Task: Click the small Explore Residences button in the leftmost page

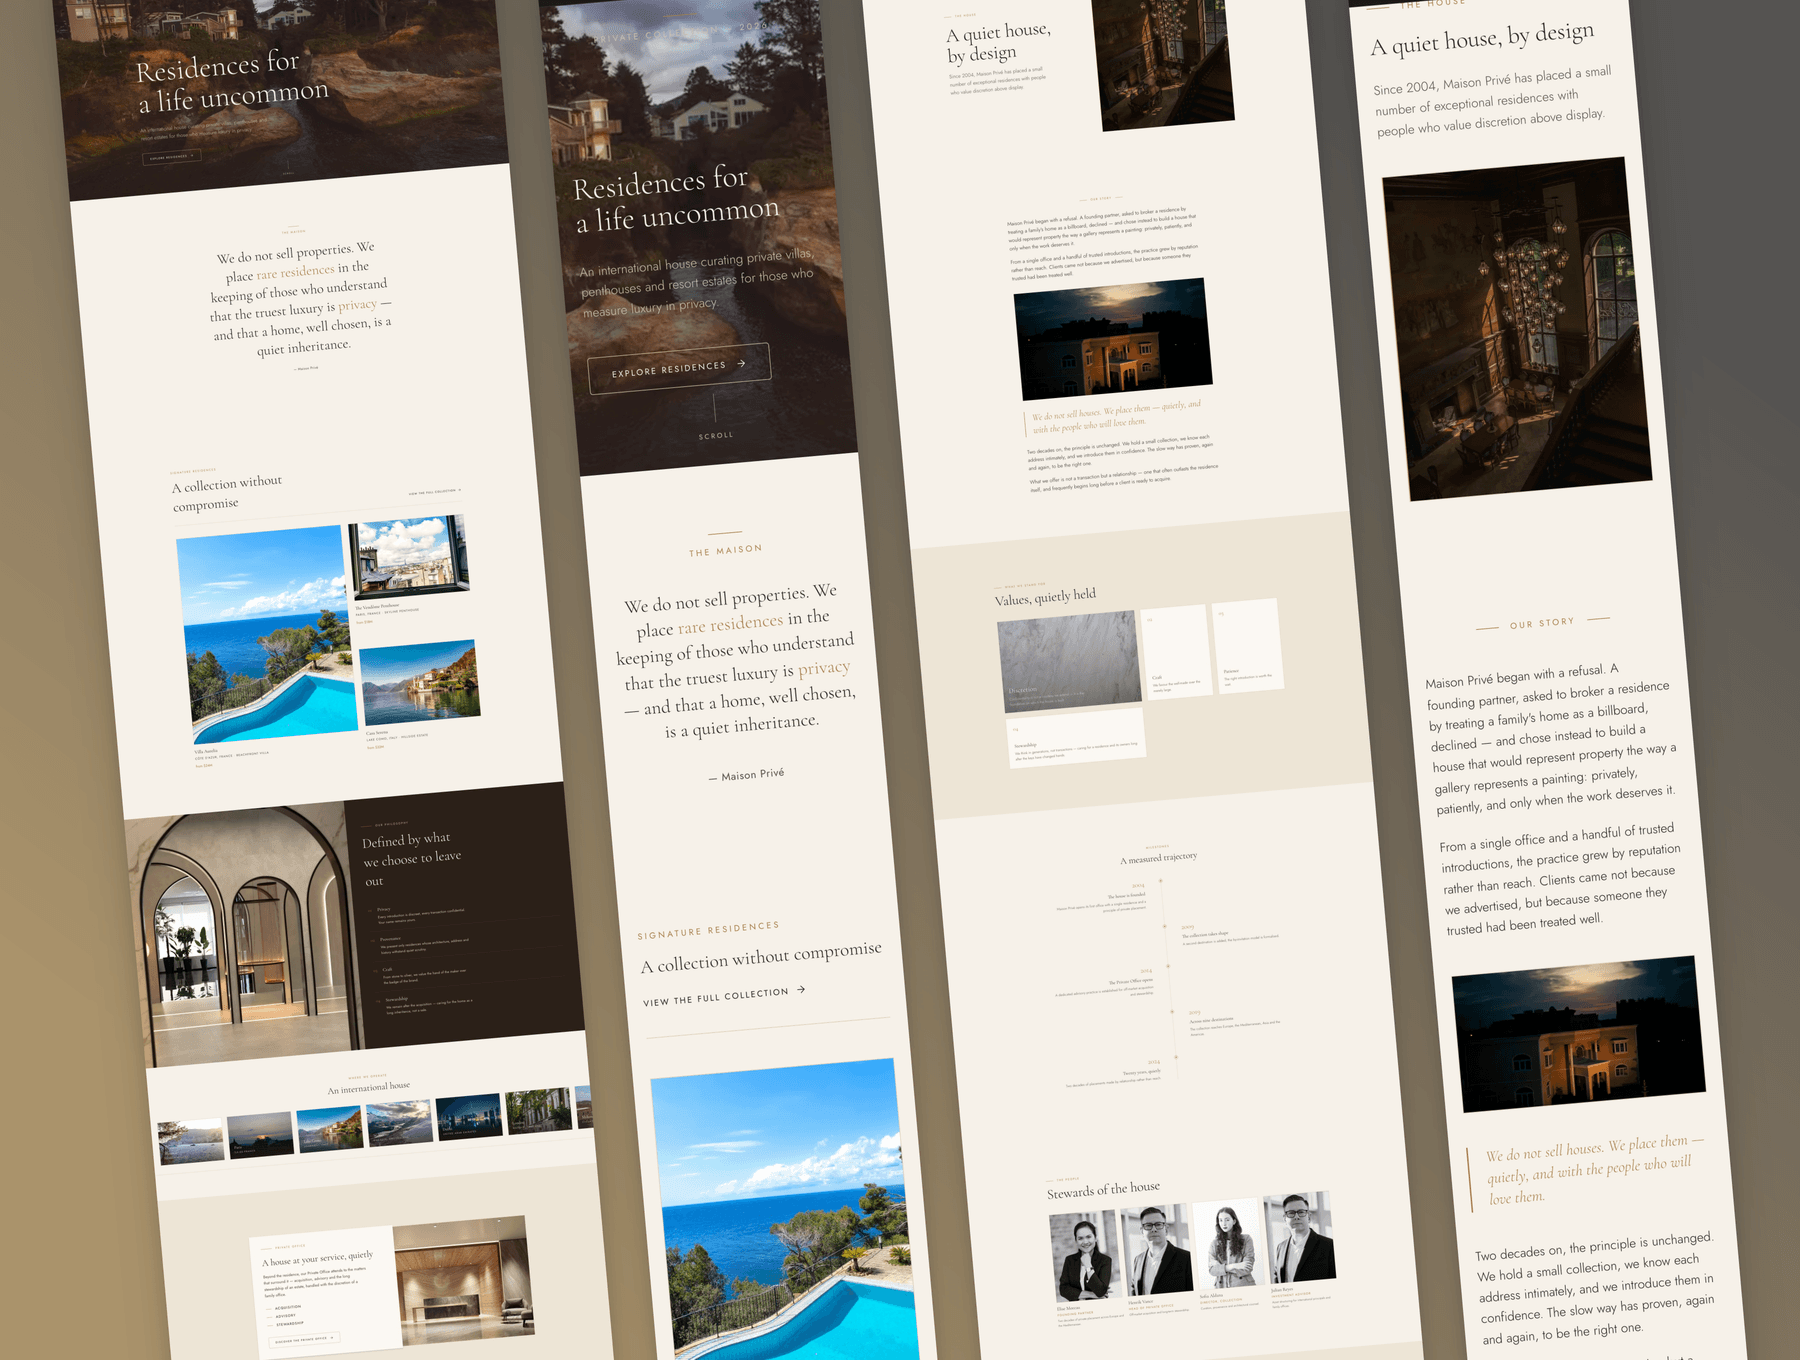Action: pyautogui.click(x=172, y=157)
